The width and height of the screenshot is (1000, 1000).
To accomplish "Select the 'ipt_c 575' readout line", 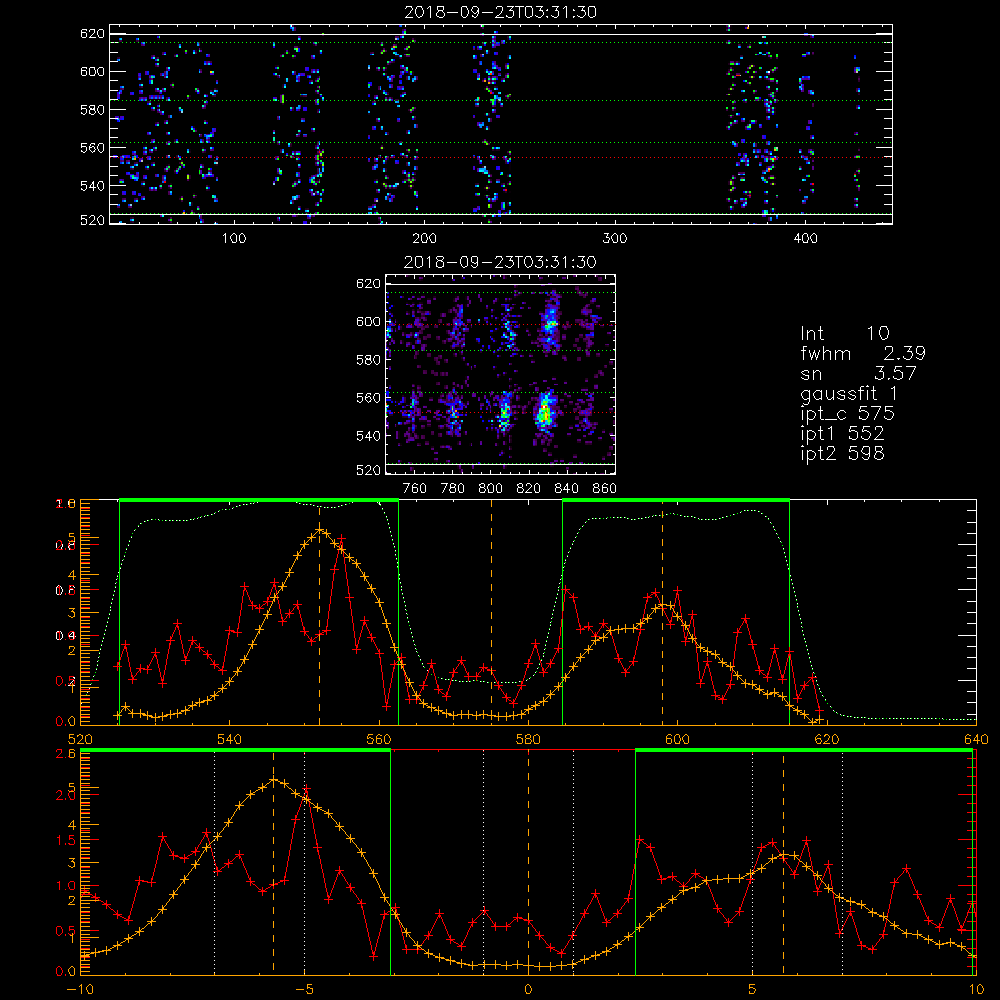I will point(848,414).
